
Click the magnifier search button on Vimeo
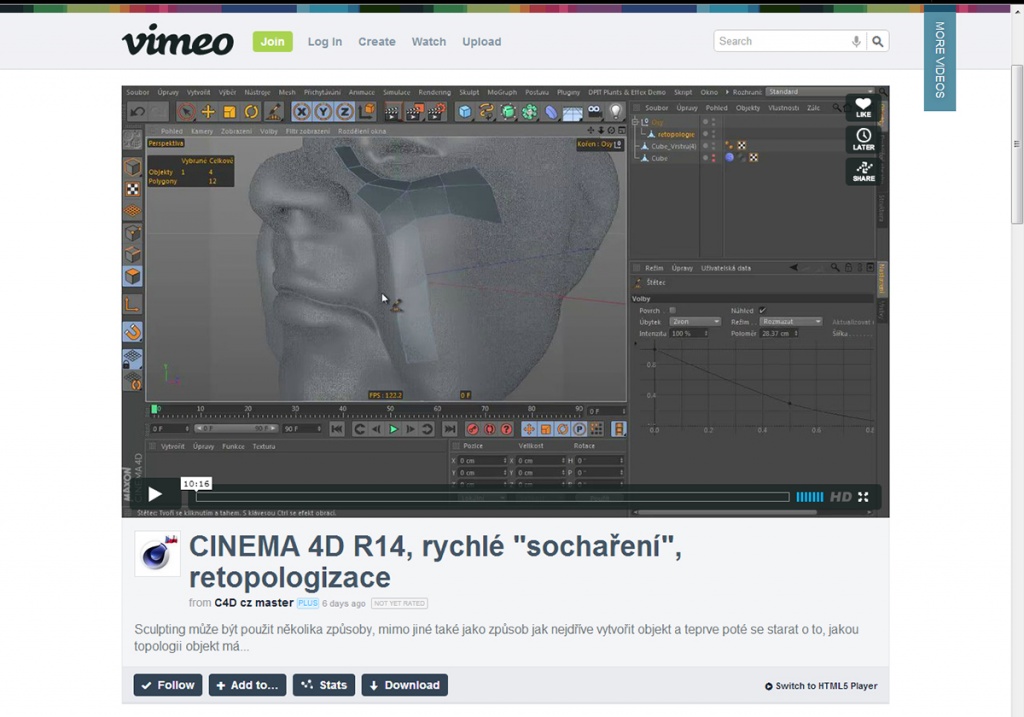click(x=878, y=41)
